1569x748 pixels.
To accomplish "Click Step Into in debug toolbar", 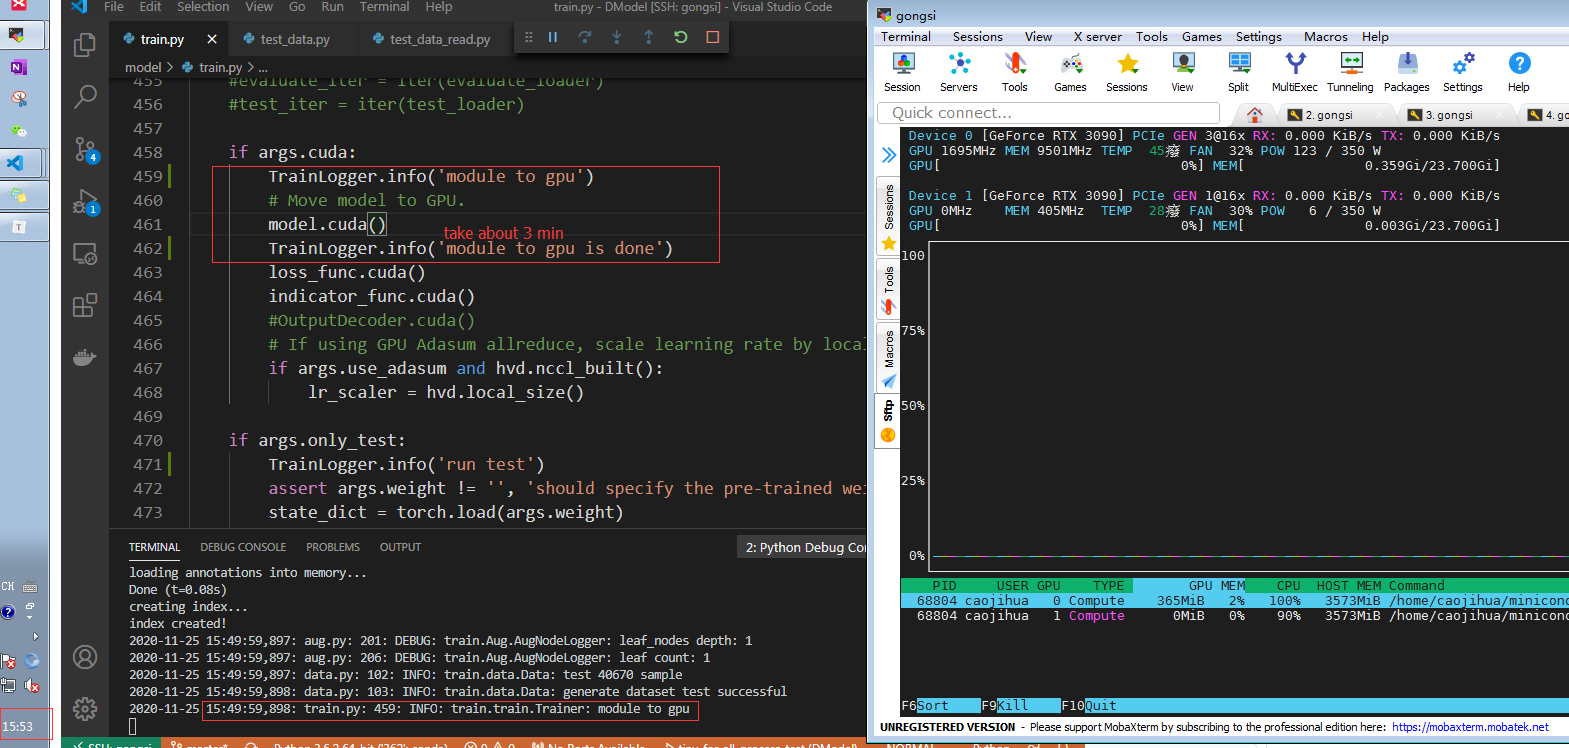I will [617, 38].
